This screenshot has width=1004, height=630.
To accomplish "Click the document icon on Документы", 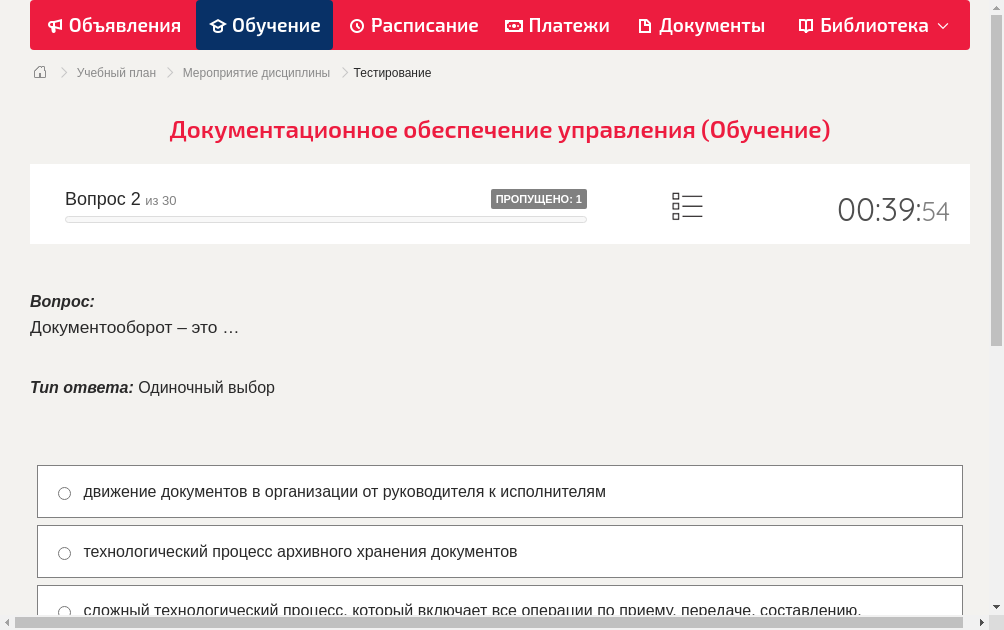I will point(648,25).
